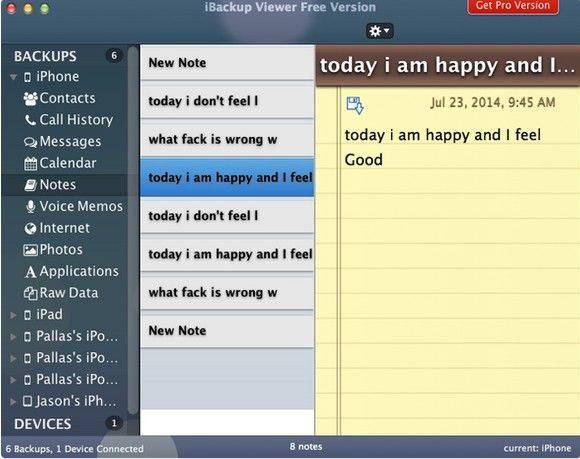The width and height of the screenshot is (580, 459).
Task: Select the Internet globe item
Action: pyautogui.click(x=57, y=228)
